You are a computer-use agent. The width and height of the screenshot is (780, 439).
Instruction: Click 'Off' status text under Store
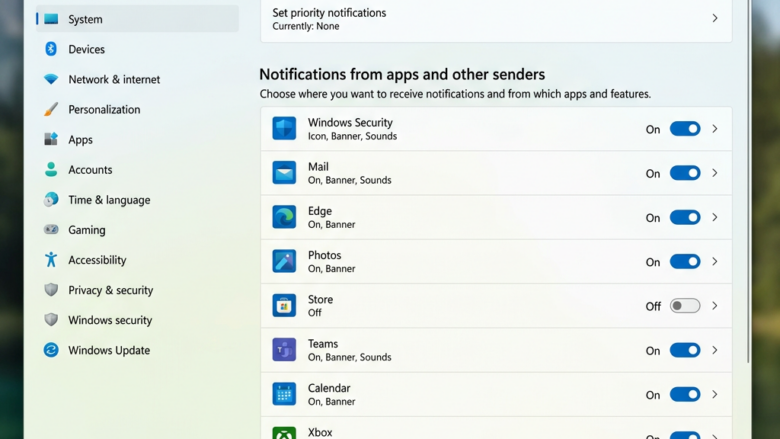click(x=314, y=313)
